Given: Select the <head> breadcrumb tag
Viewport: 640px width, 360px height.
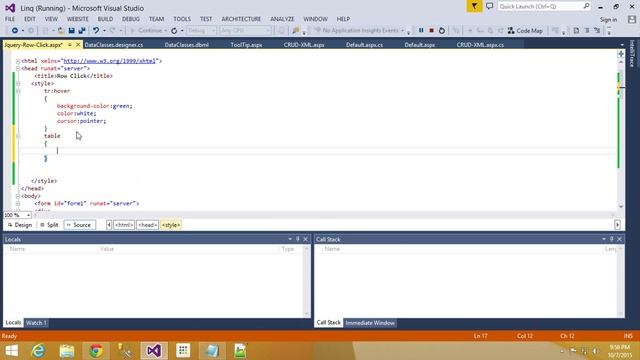Looking at the screenshot, I should [147, 225].
